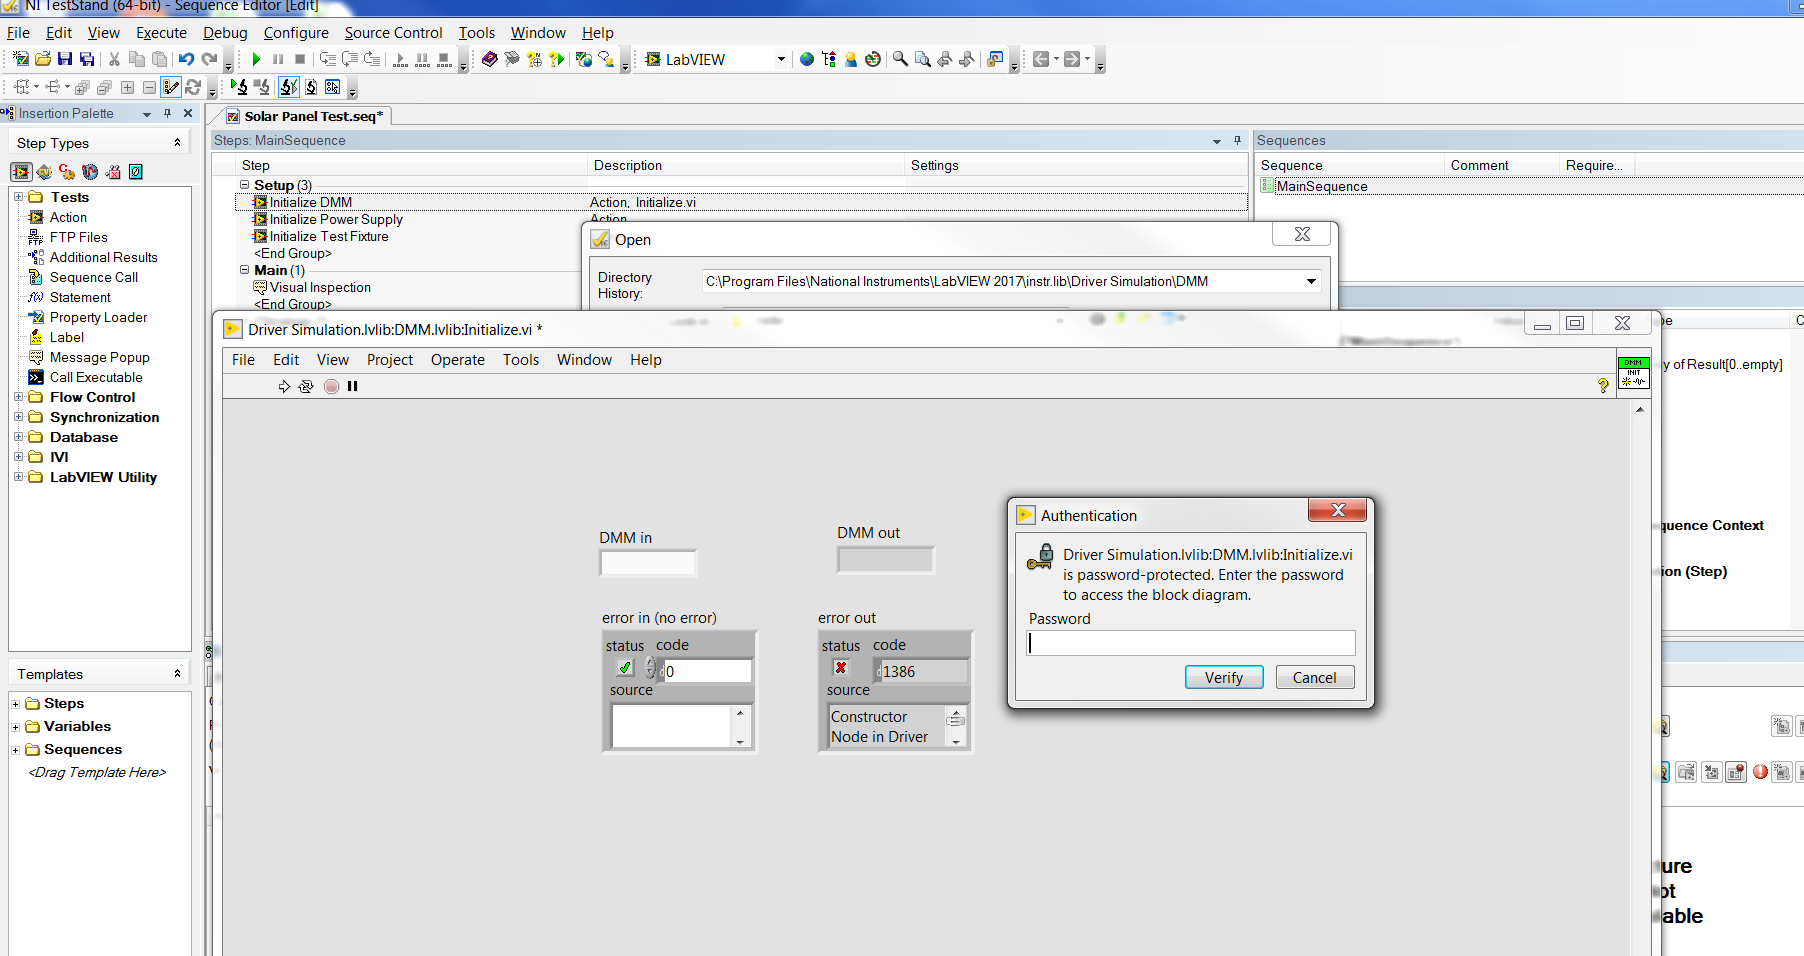Collapse the Main step group
The image size is (1804, 956).
[245, 270]
